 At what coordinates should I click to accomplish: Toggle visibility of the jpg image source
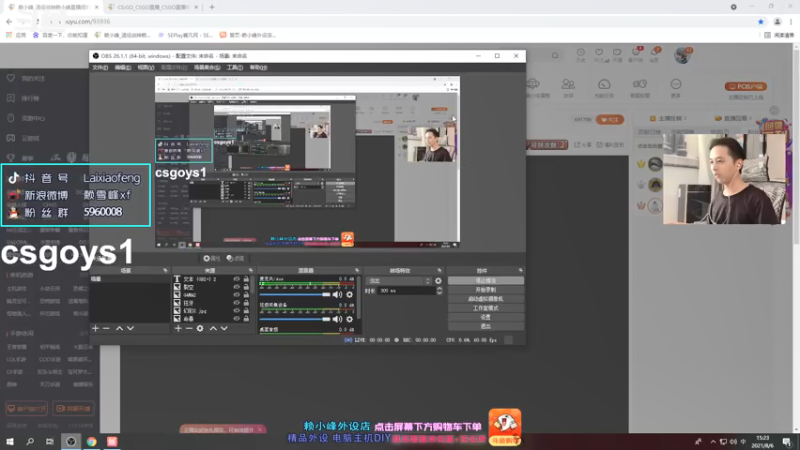coord(236,311)
